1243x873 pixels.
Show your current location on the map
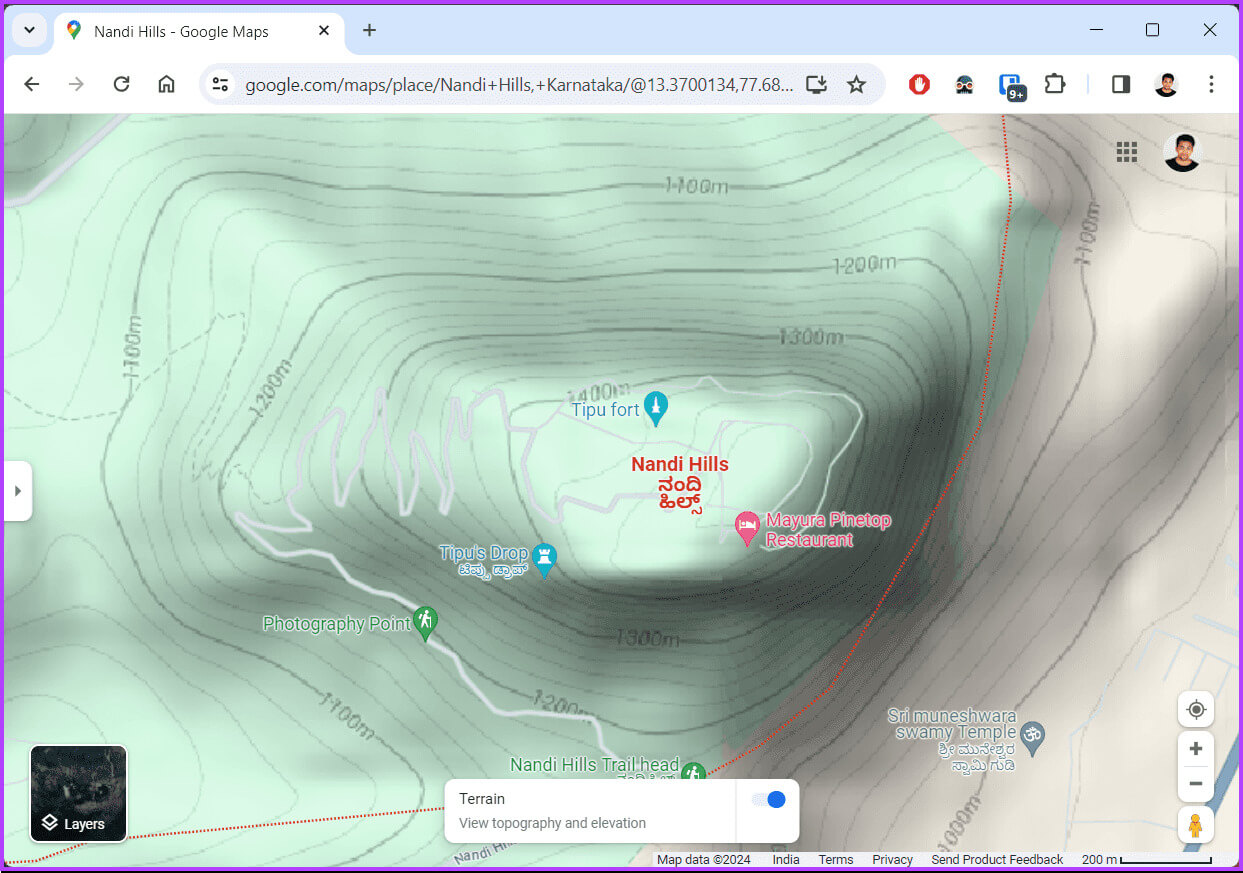pyautogui.click(x=1196, y=710)
